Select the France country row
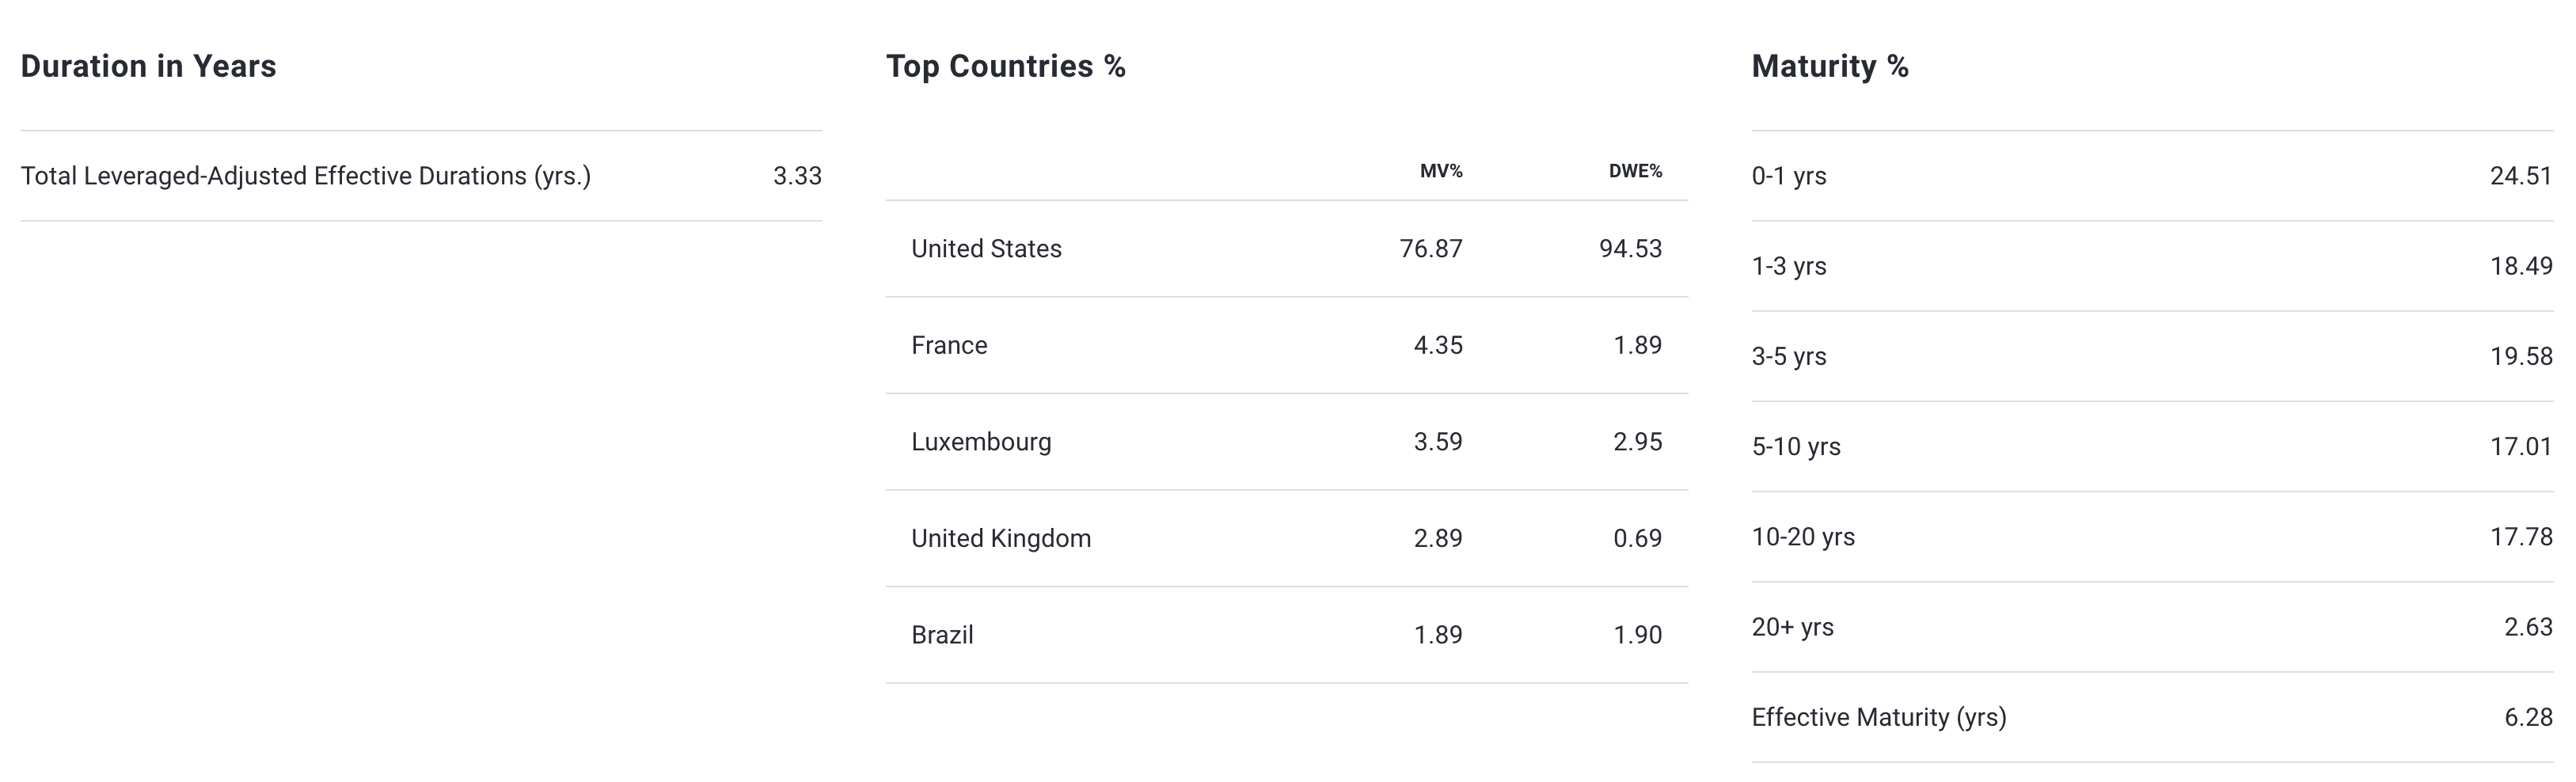This screenshot has height=782, width=2576. coord(949,345)
